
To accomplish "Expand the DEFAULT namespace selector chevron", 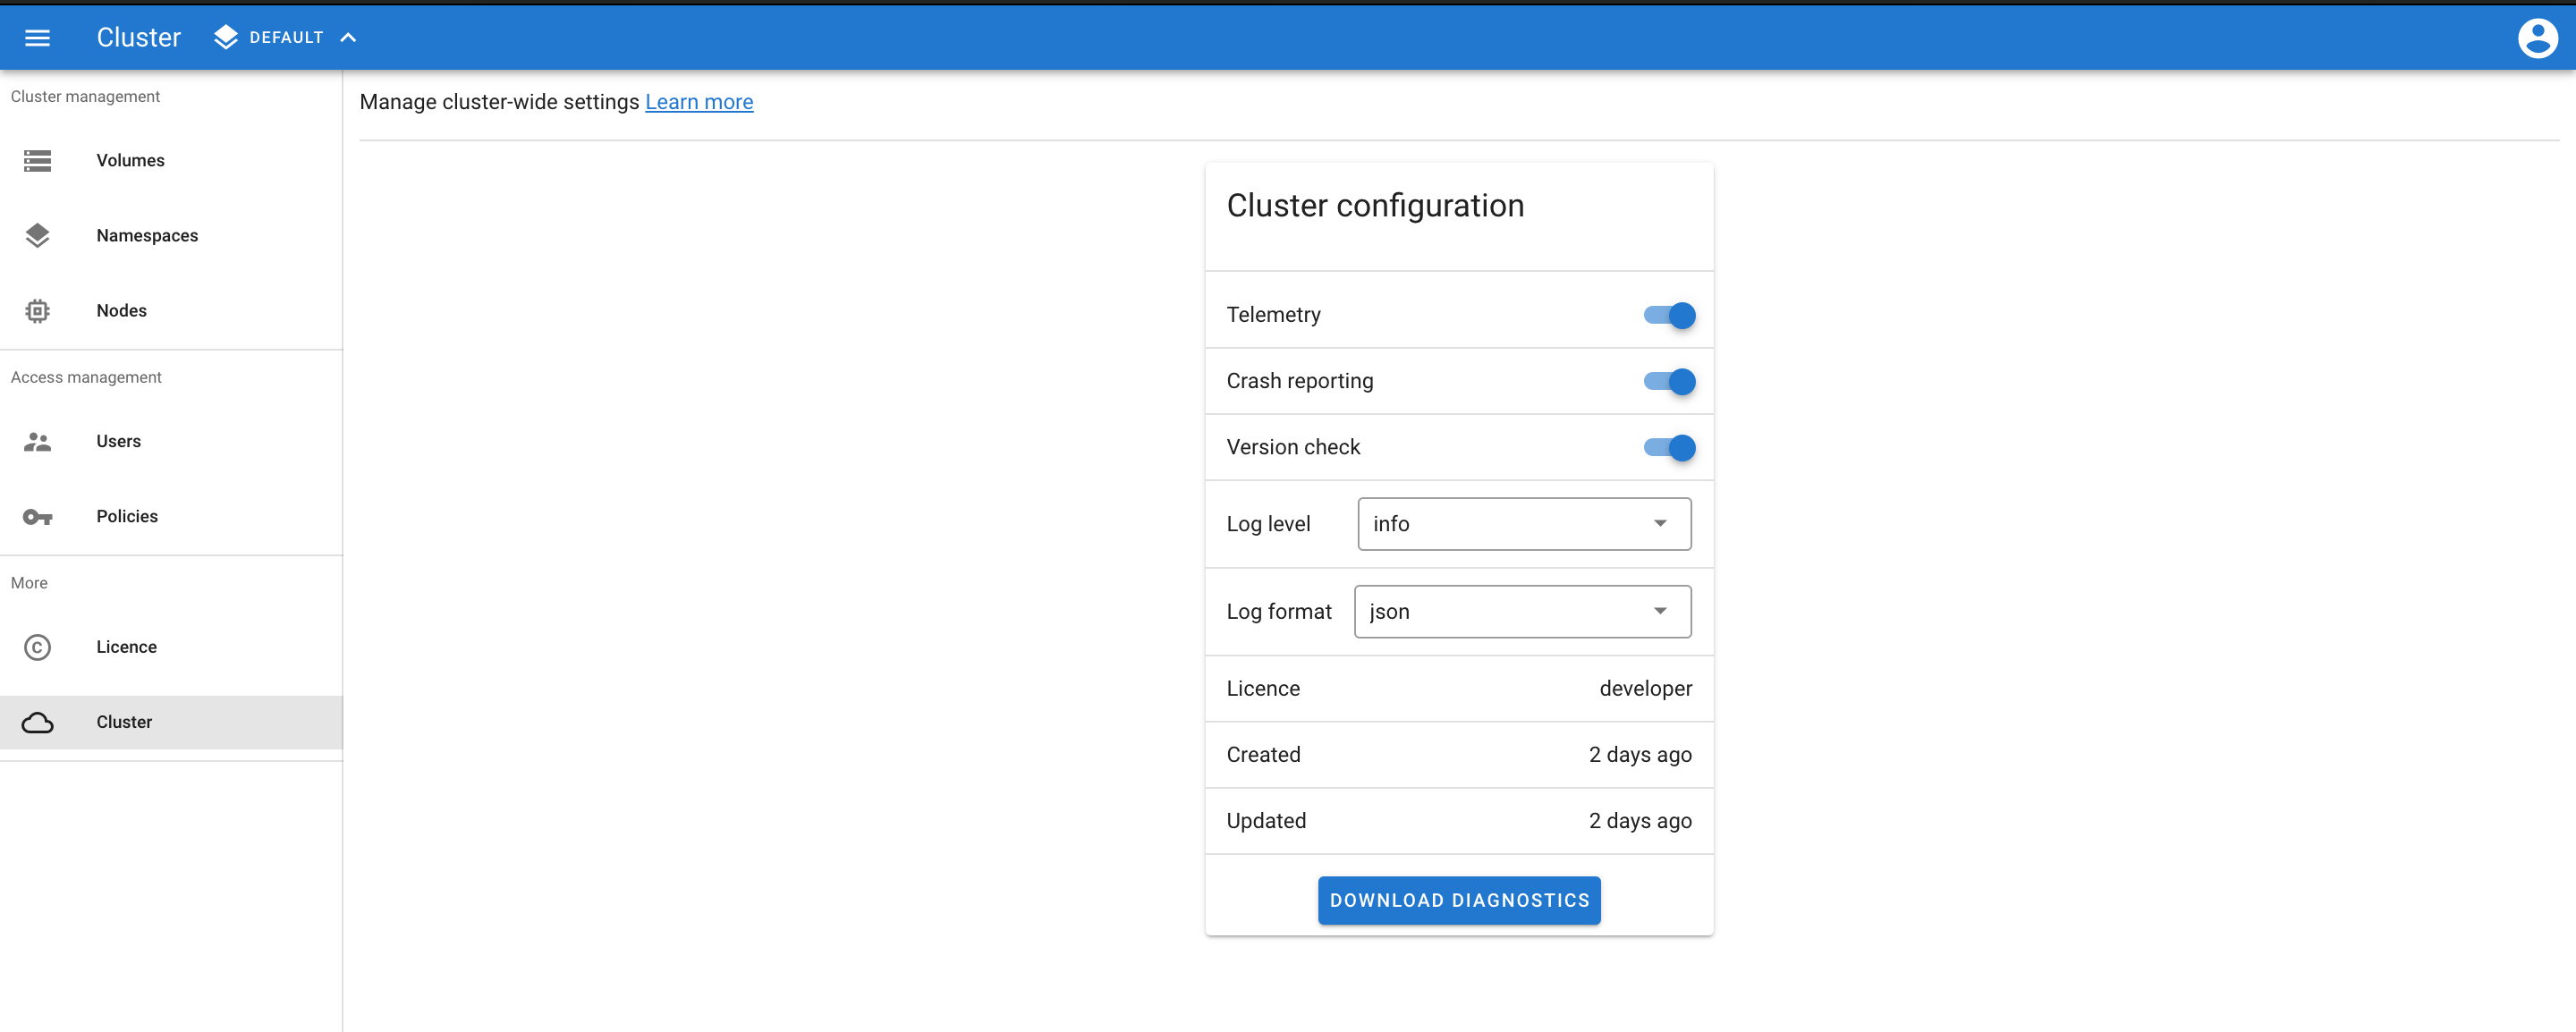I will pyautogui.click(x=348, y=37).
